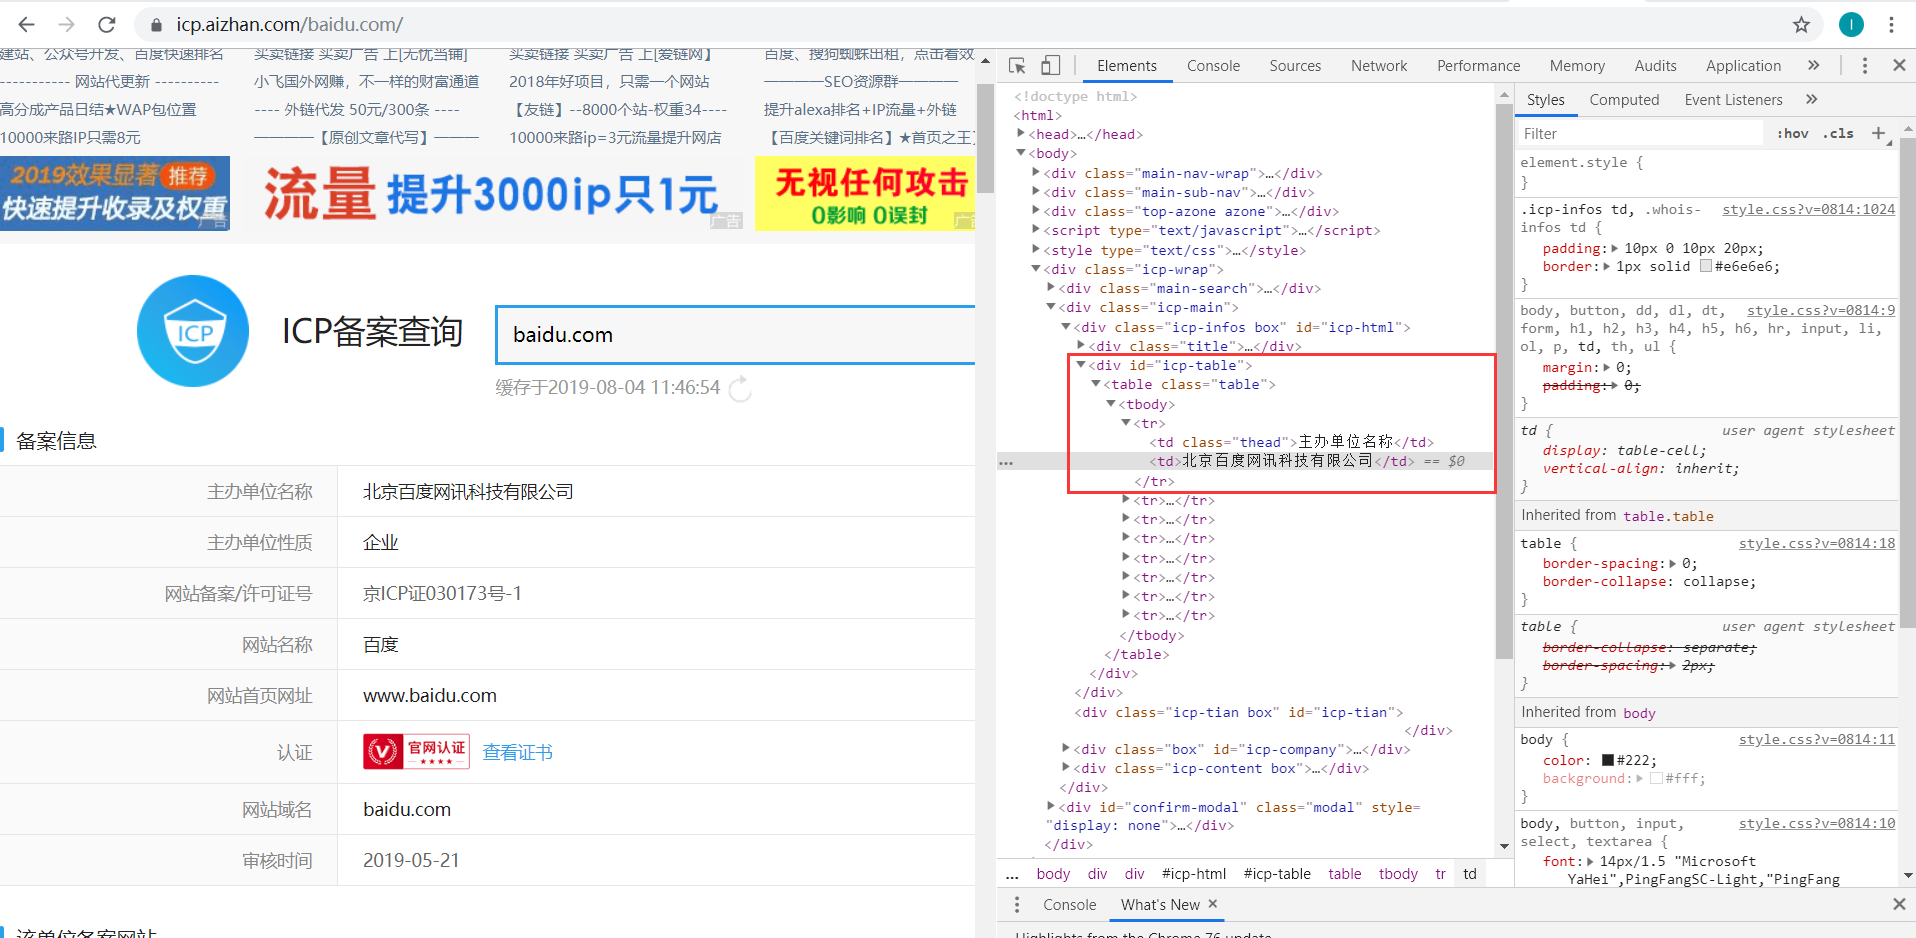Switch to the Console tab
Image resolution: width=1916 pixels, height=938 pixels.
1213,66
